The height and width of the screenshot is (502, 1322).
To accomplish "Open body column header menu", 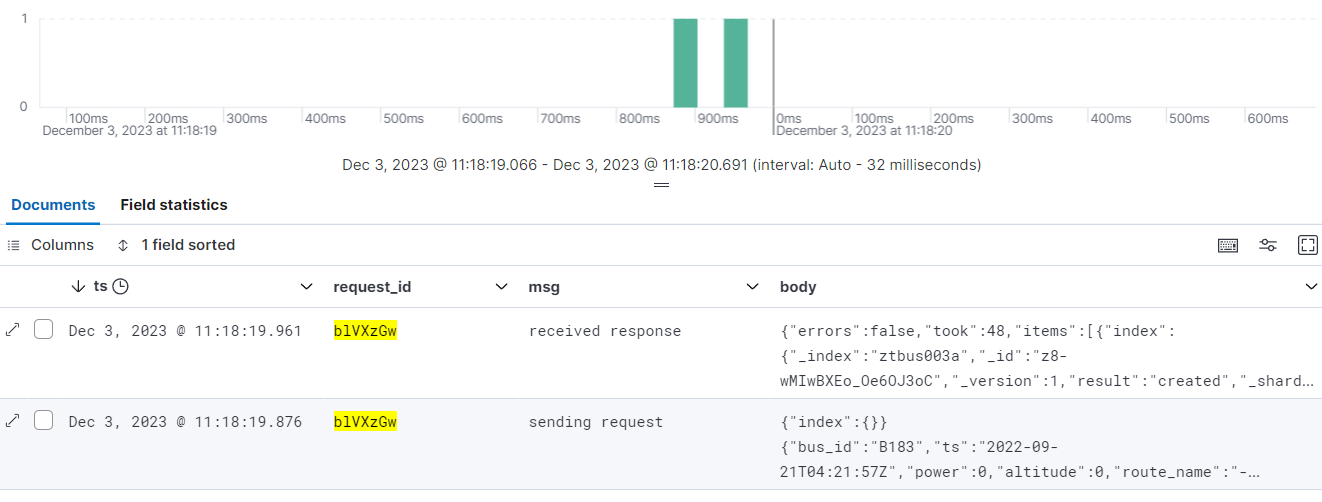I will 1311,287.
